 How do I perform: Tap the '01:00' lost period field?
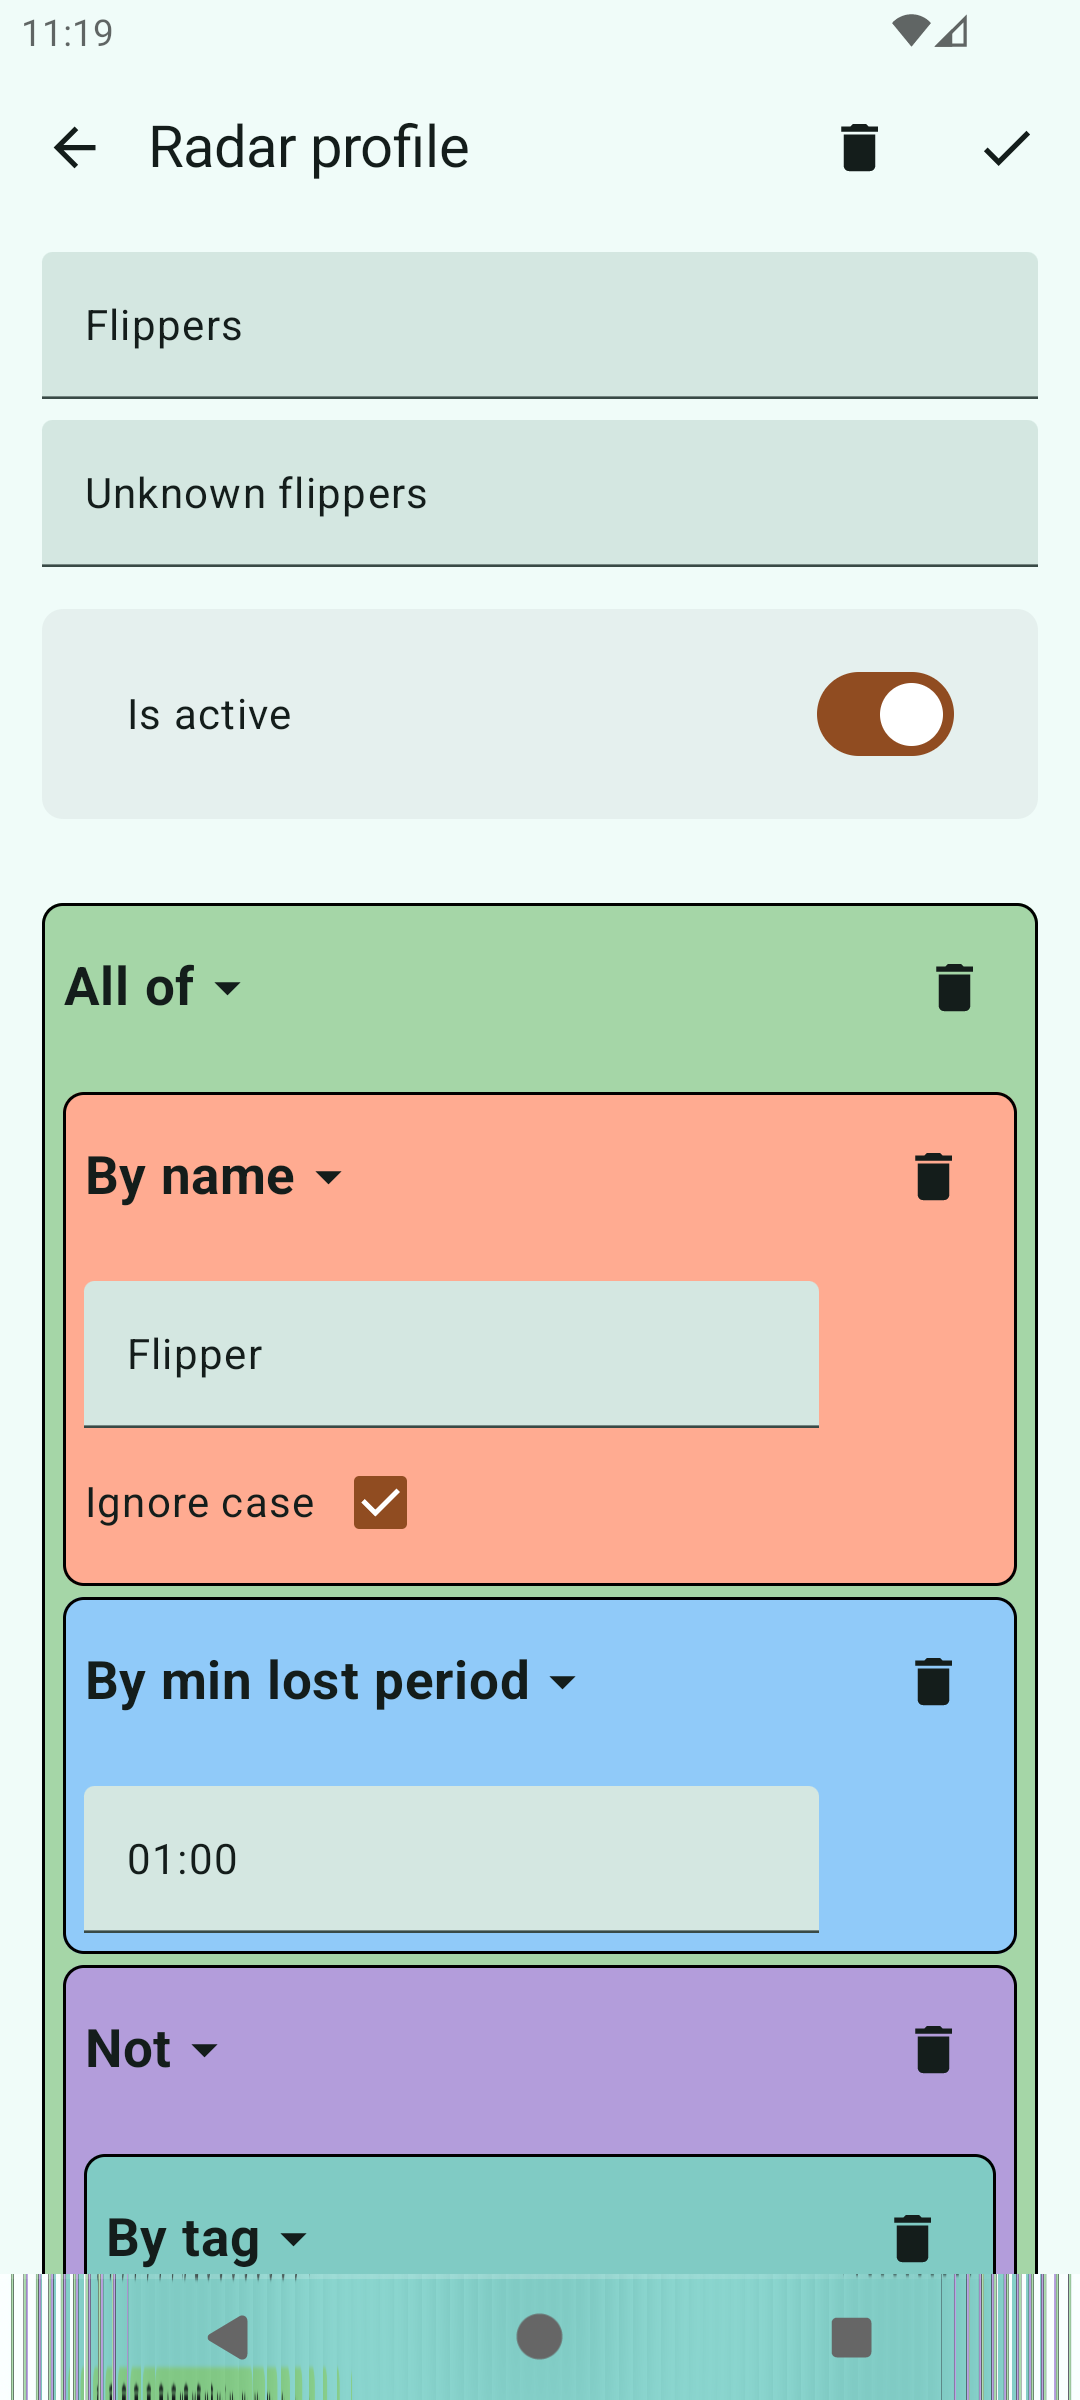451,1860
